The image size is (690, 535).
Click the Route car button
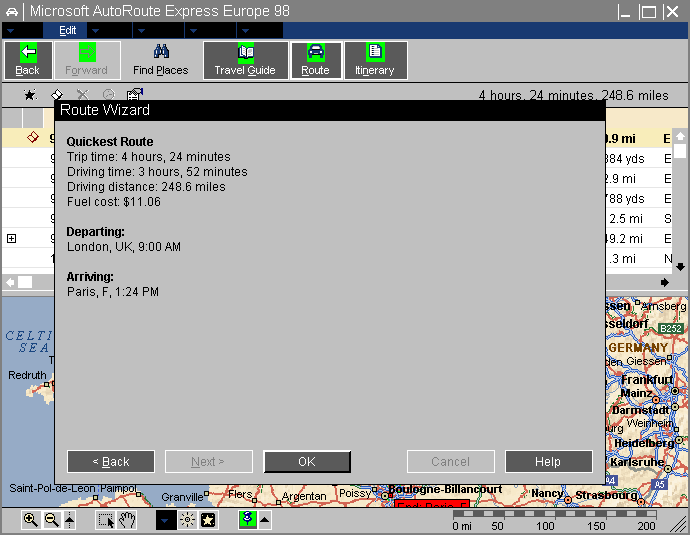pos(316,60)
